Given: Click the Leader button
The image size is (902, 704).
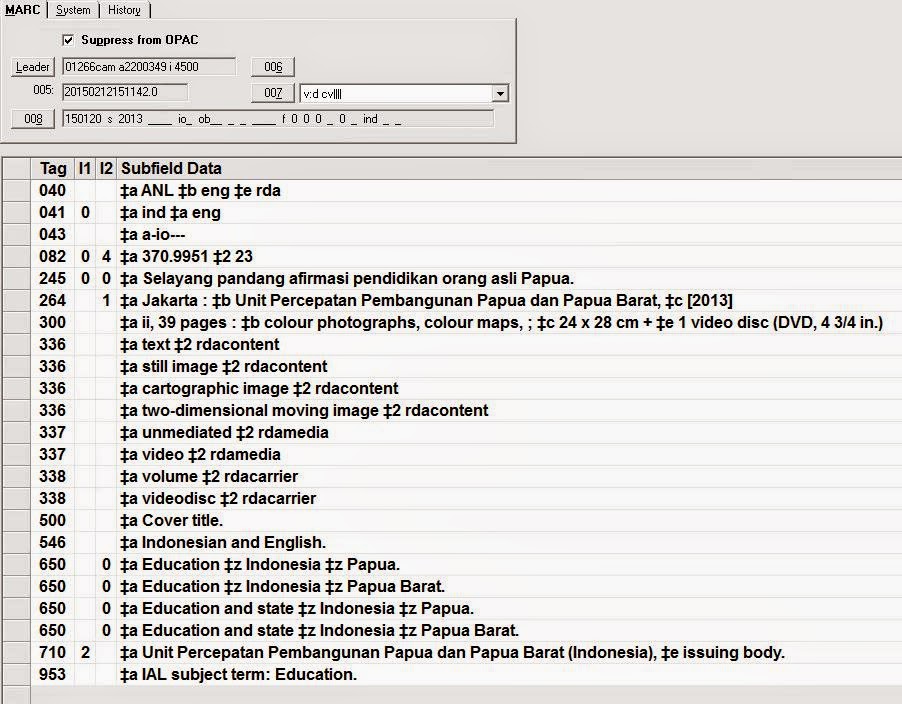Looking at the screenshot, I should pos(32,67).
